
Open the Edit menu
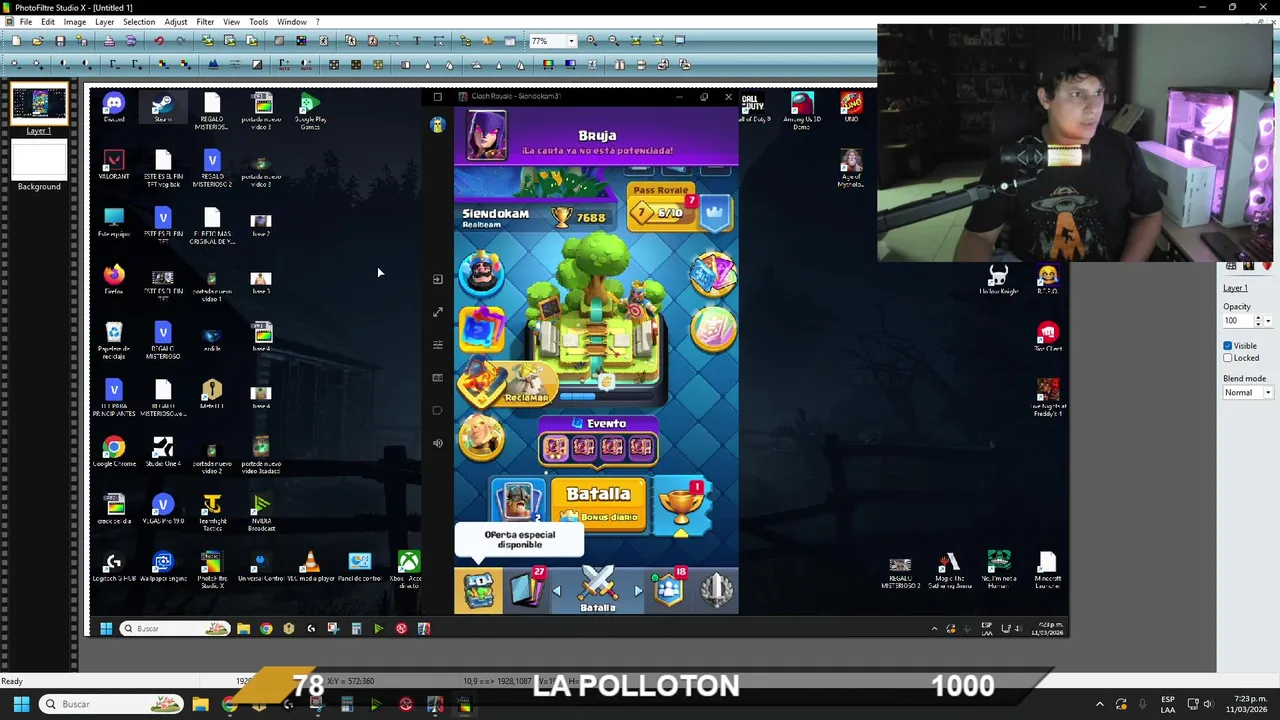47,22
